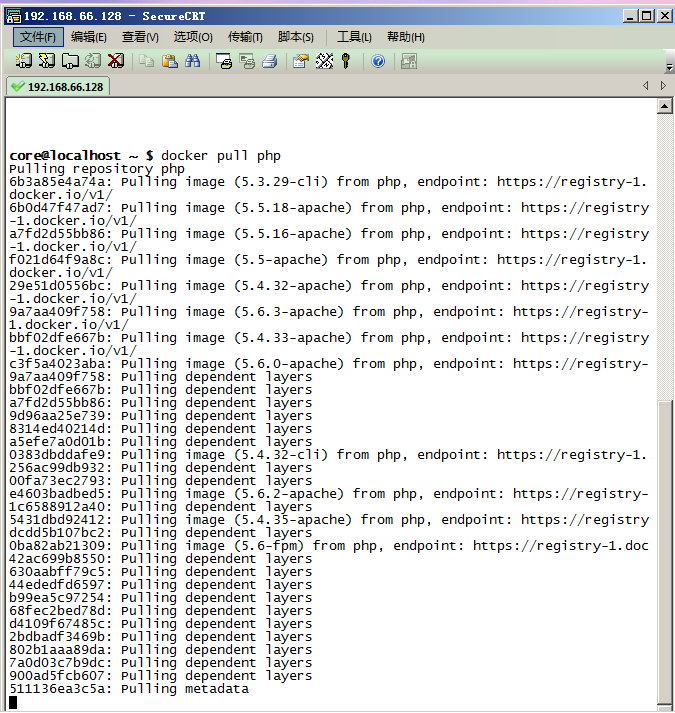Open the 编辑(E) menu
Viewport: 675px width, 713px height.
[x=89, y=37]
